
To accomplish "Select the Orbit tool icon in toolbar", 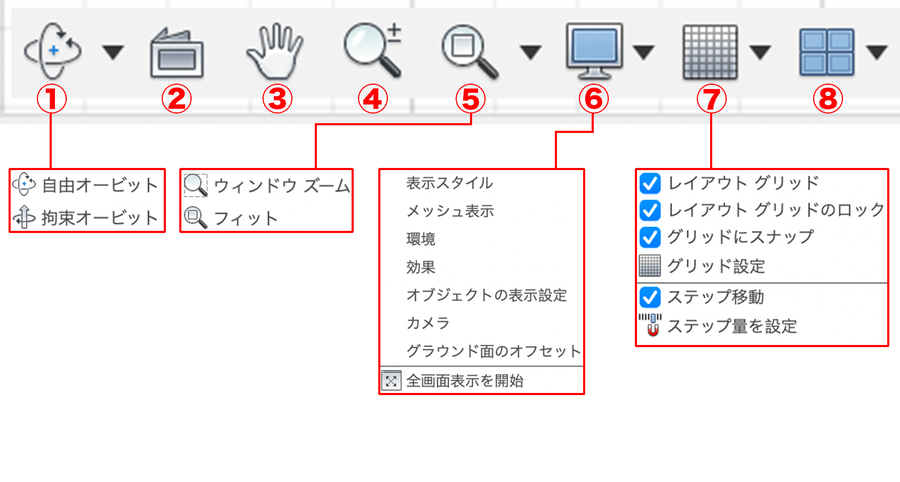I will point(52,51).
